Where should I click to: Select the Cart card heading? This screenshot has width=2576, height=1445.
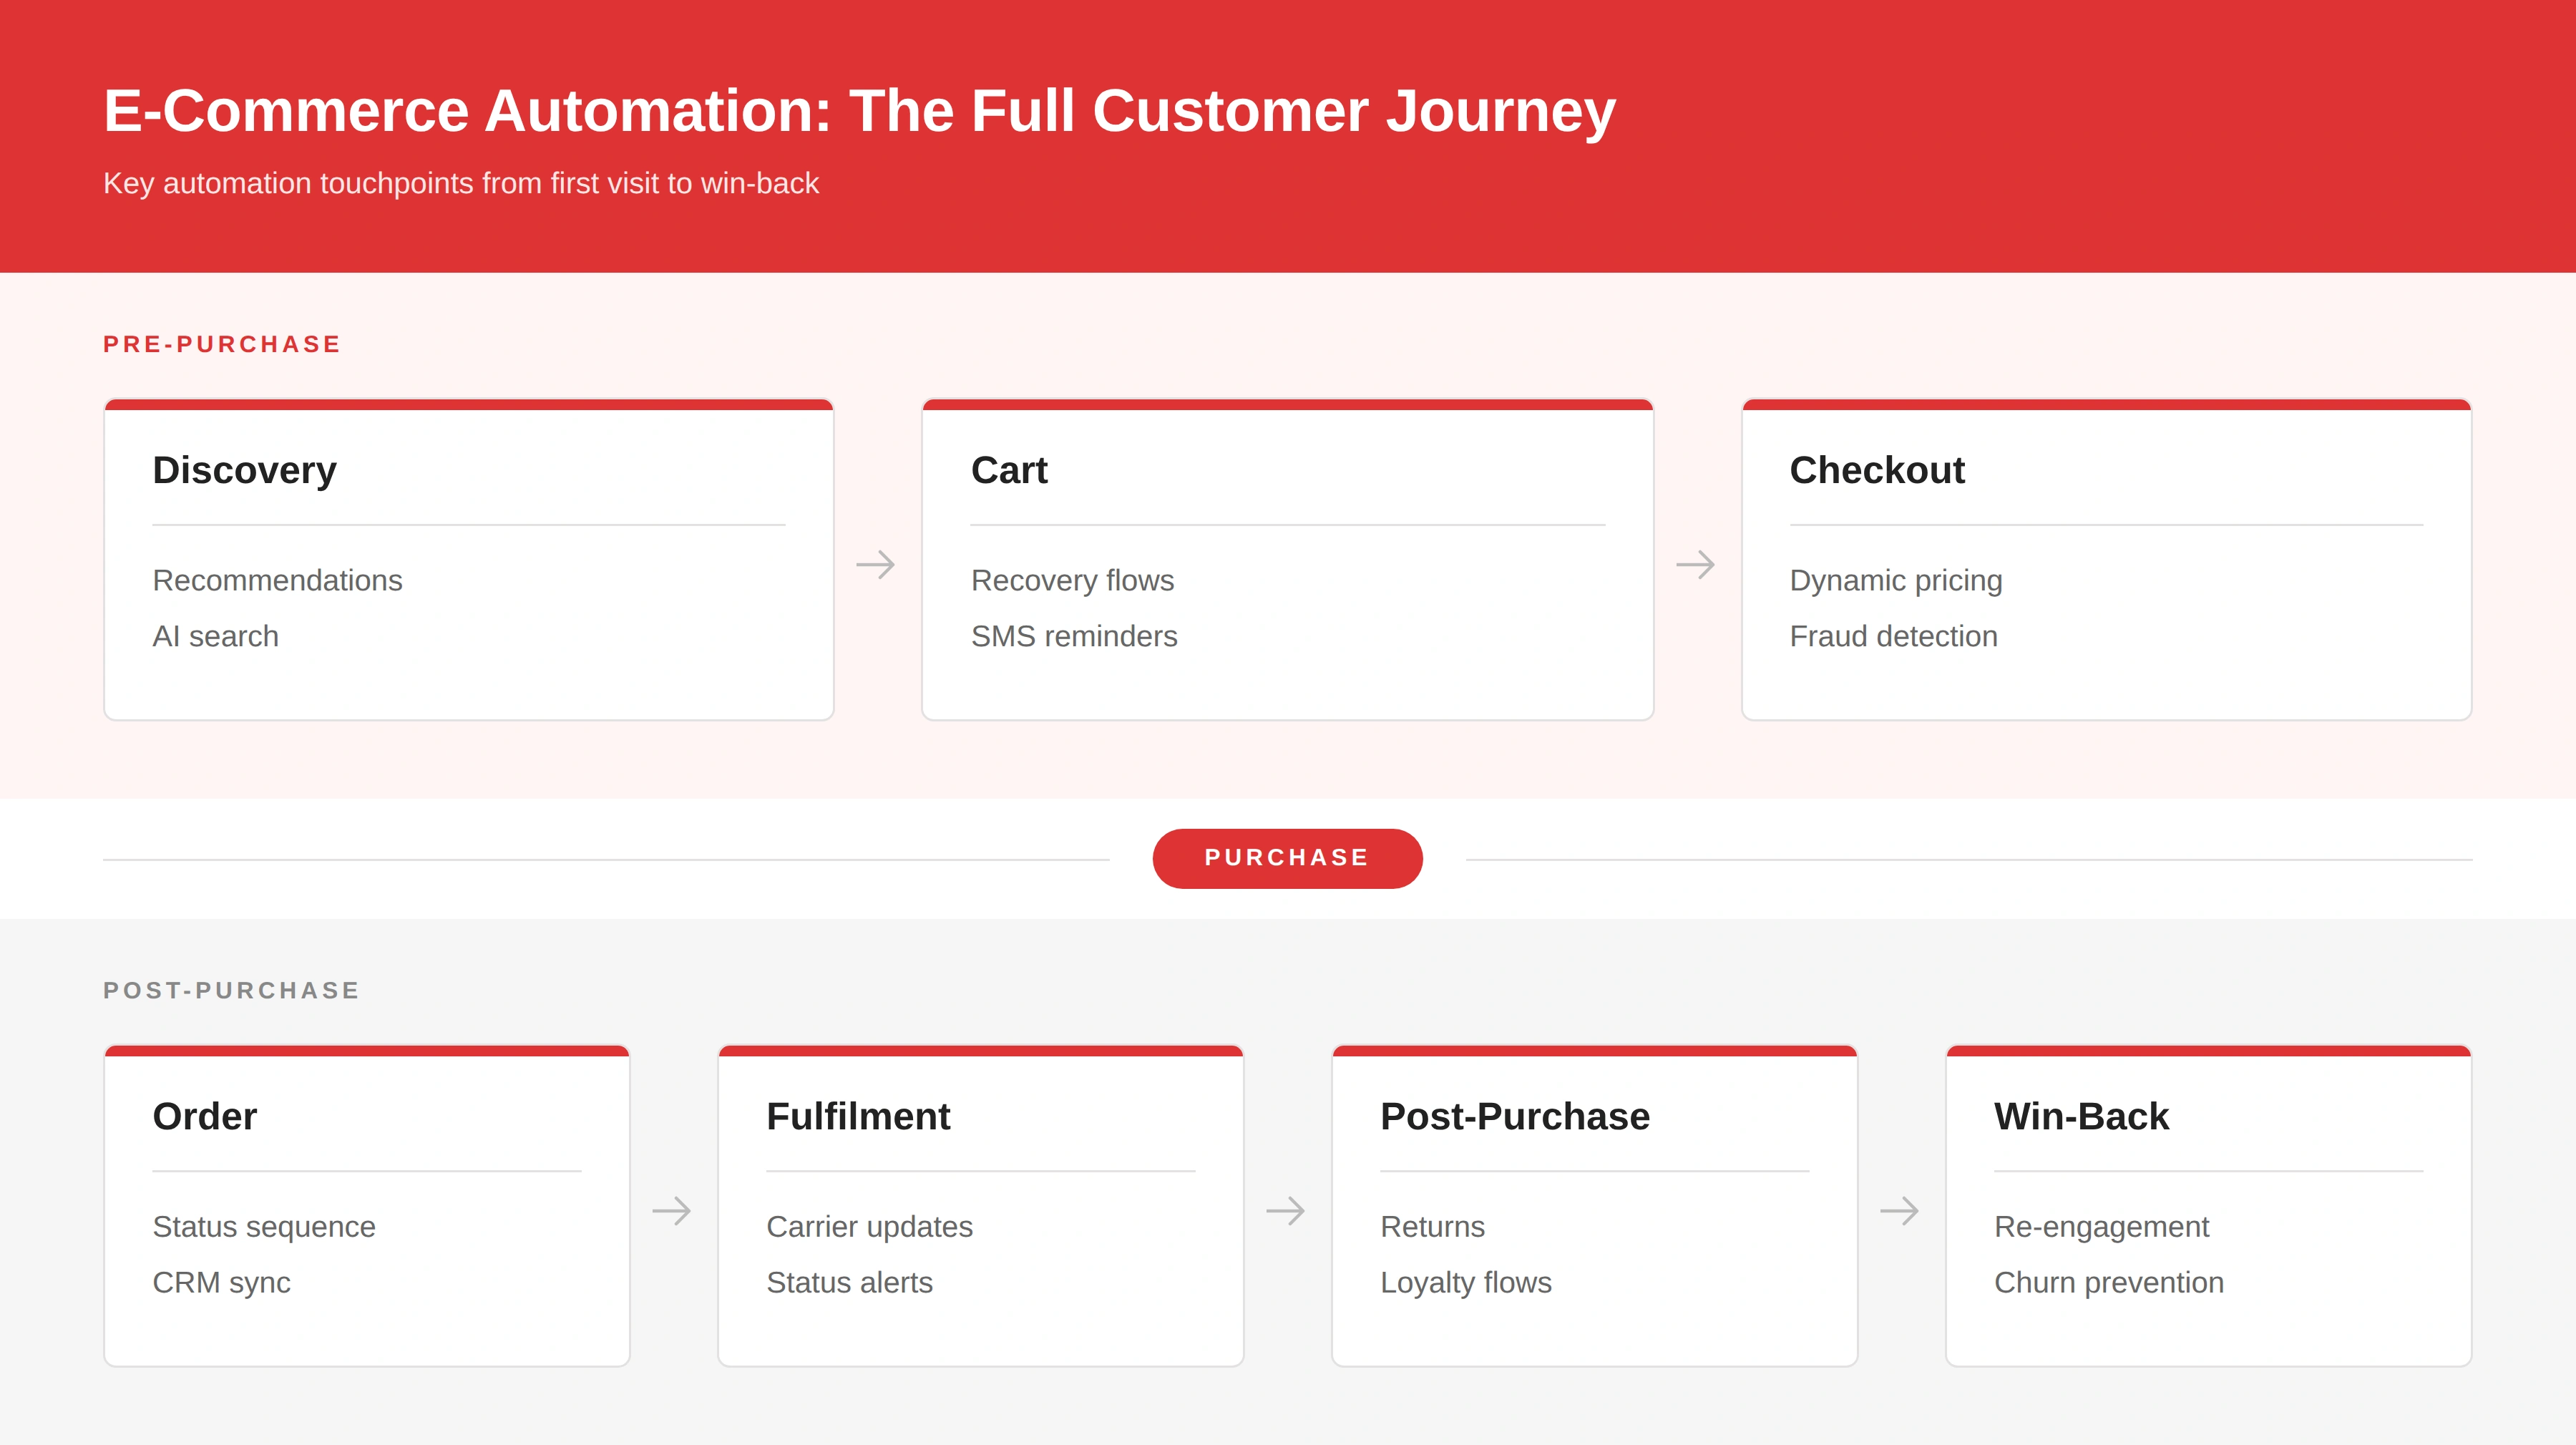1009,470
